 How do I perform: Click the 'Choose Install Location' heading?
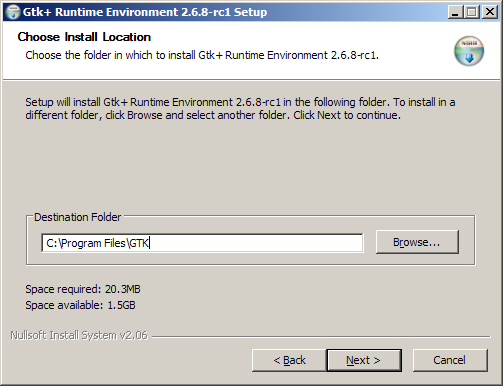(84, 37)
